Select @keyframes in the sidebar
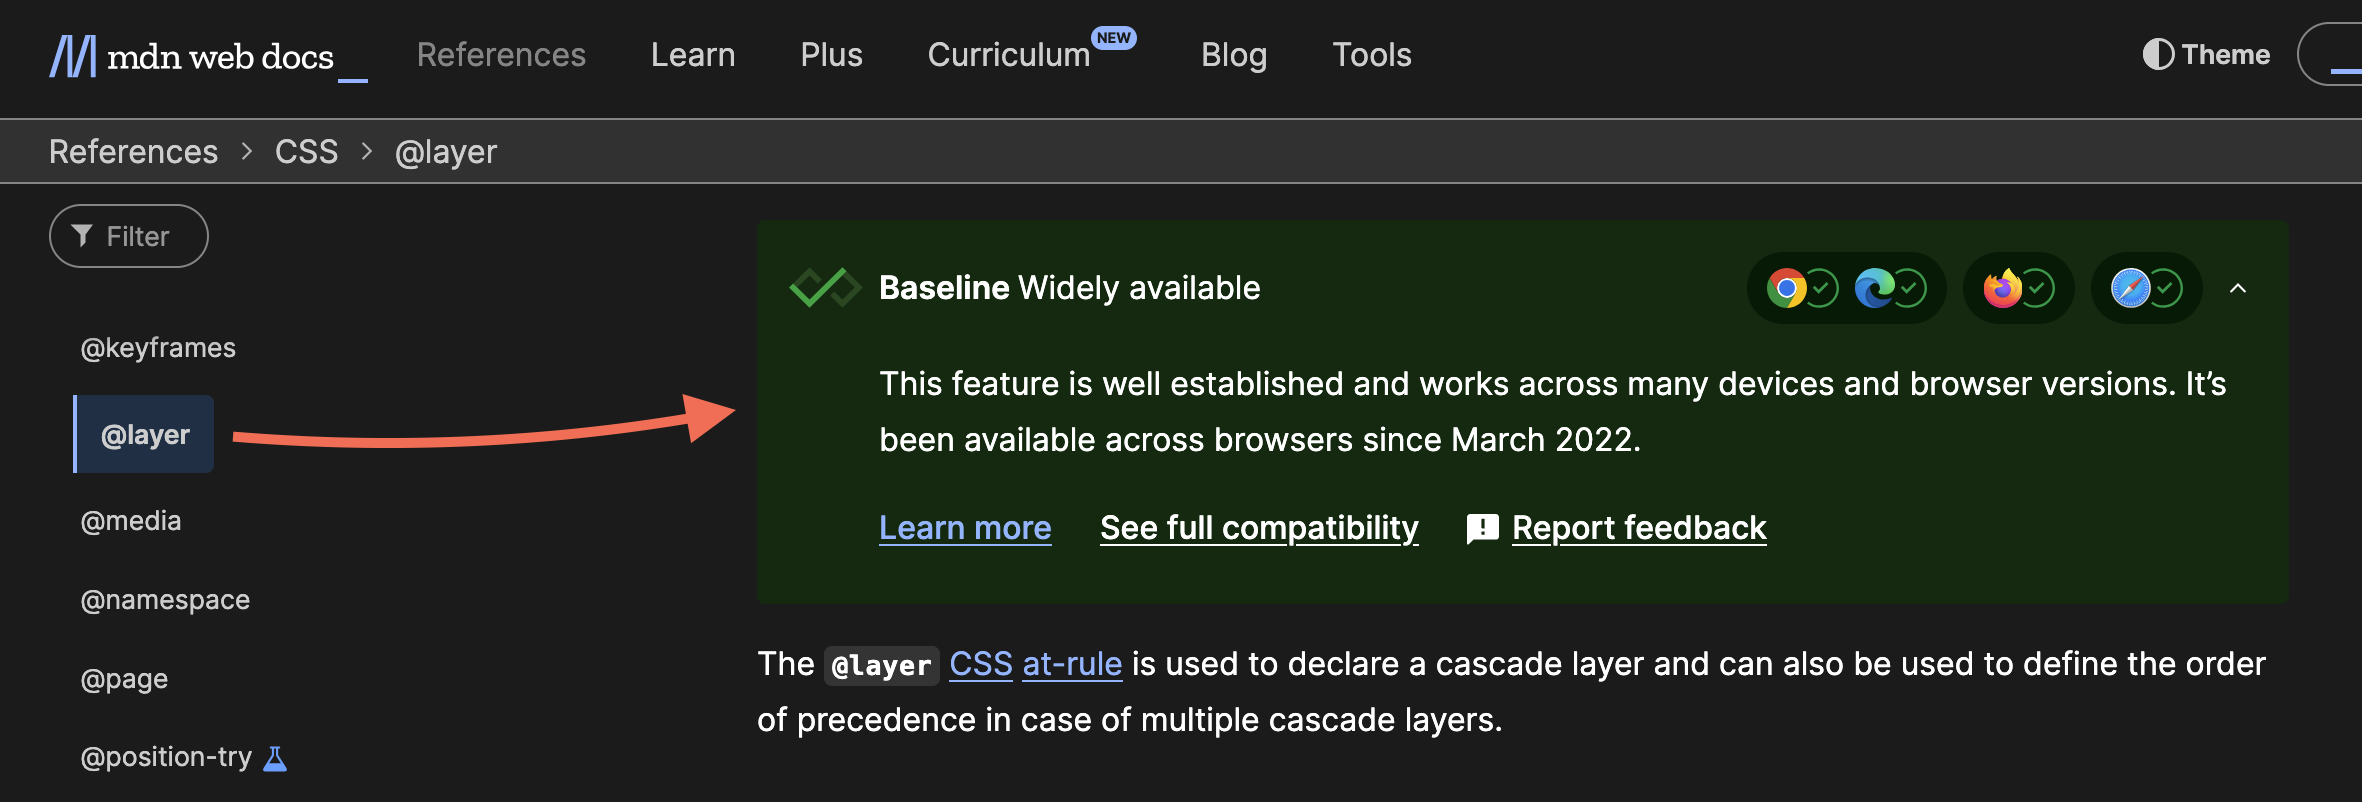The width and height of the screenshot is (2362, 802). point(158,348)
